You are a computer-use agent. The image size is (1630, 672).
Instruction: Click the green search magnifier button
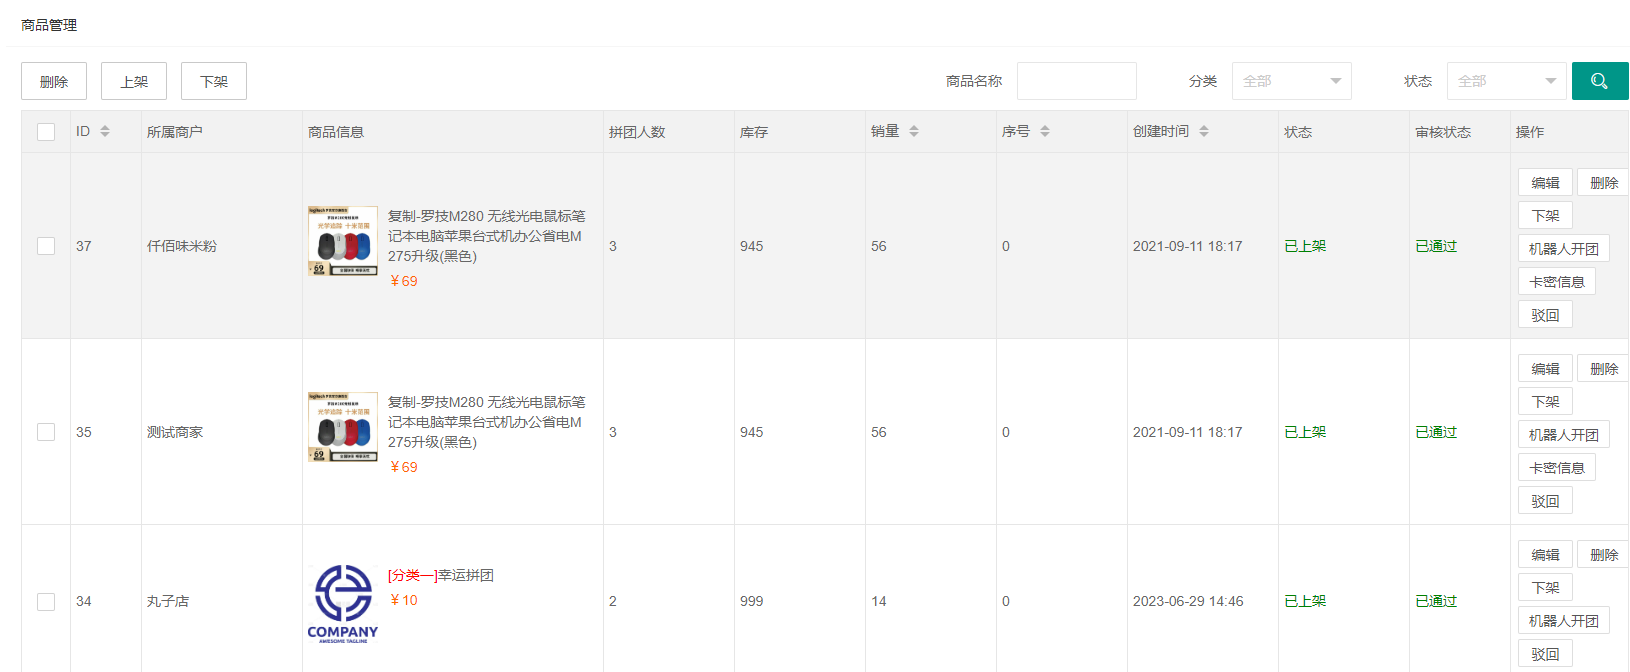coord(1599,81)
